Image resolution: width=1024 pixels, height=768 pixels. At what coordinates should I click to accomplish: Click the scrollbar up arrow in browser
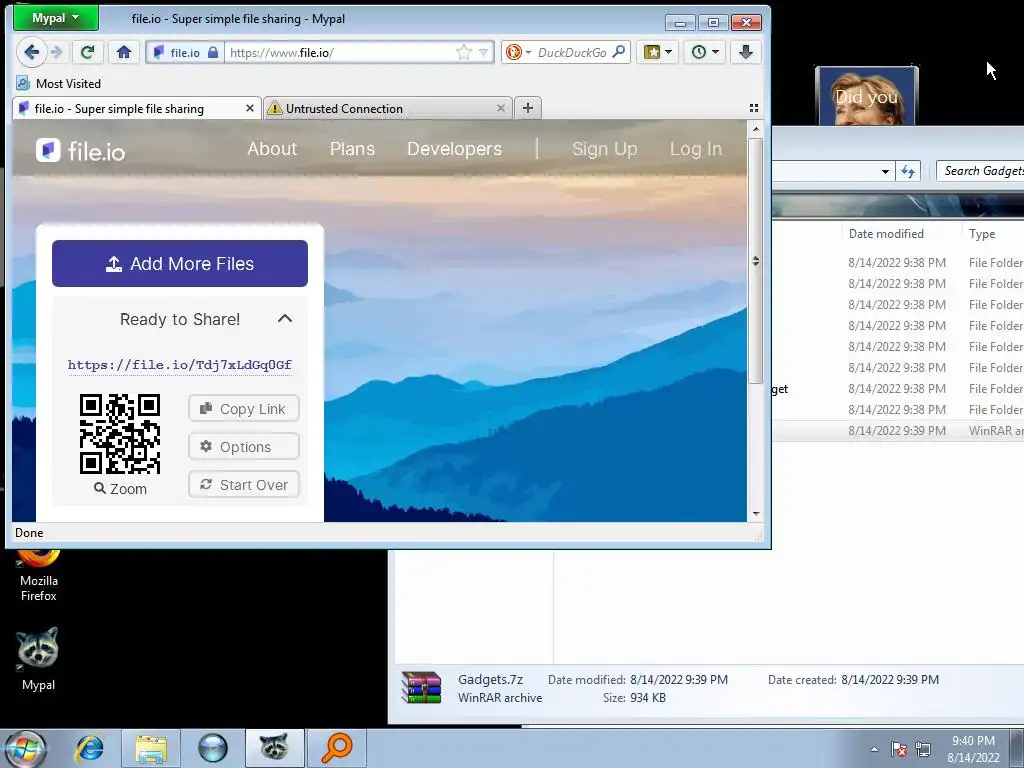pyautogui.click(x=756, y=129)
